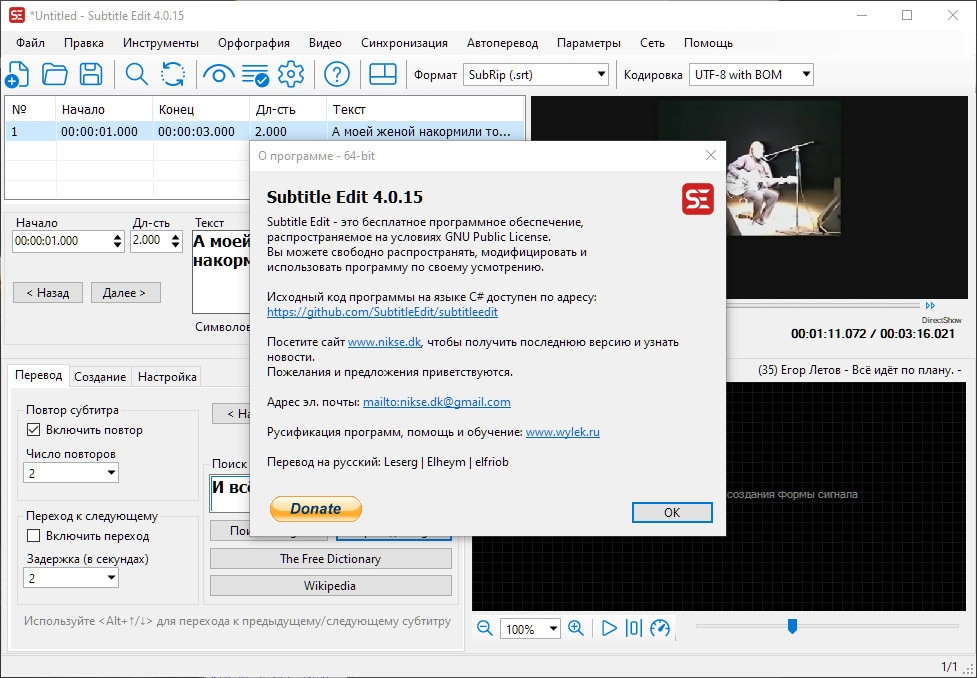The height and width of the screenshot is (678, 977).
Task: Click the center waveform position icon
Action: [633, 628]
